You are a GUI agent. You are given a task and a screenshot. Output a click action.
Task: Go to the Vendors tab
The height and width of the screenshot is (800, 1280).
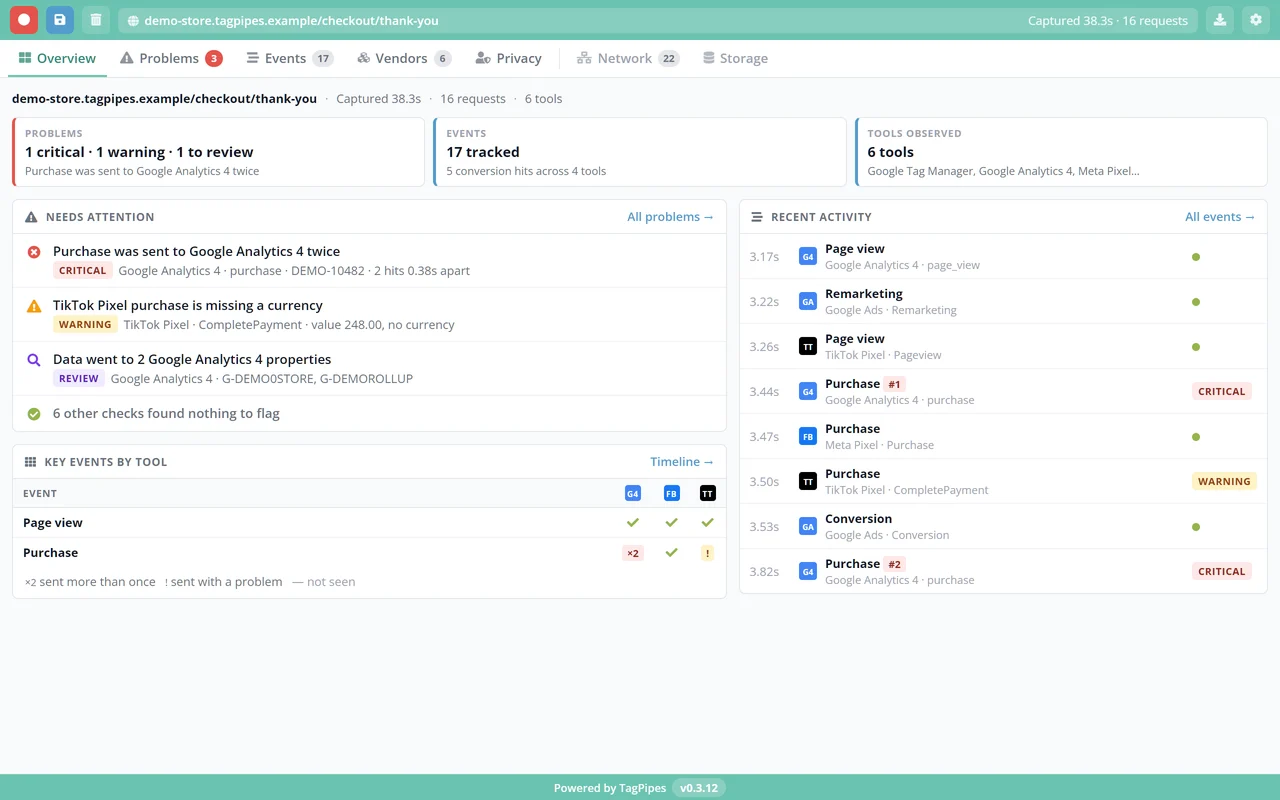[404, 58]
